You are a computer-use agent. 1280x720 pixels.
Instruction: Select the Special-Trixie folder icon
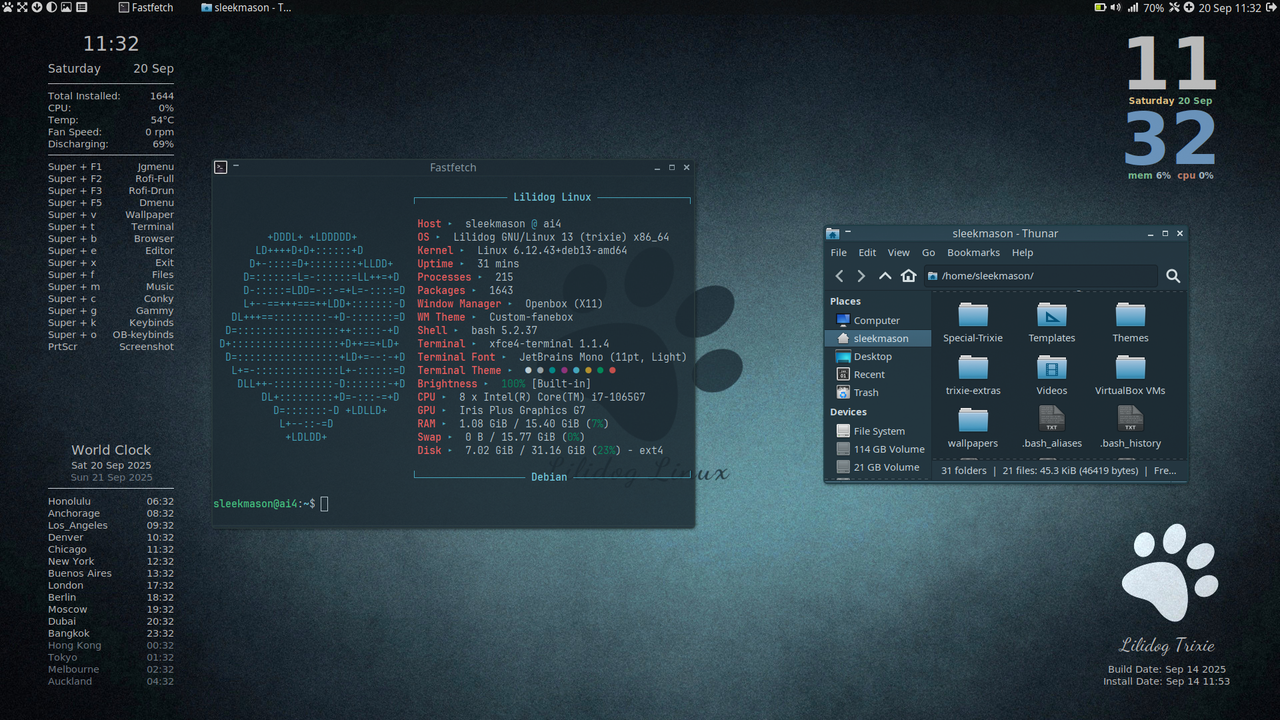(x=973, y=314)
